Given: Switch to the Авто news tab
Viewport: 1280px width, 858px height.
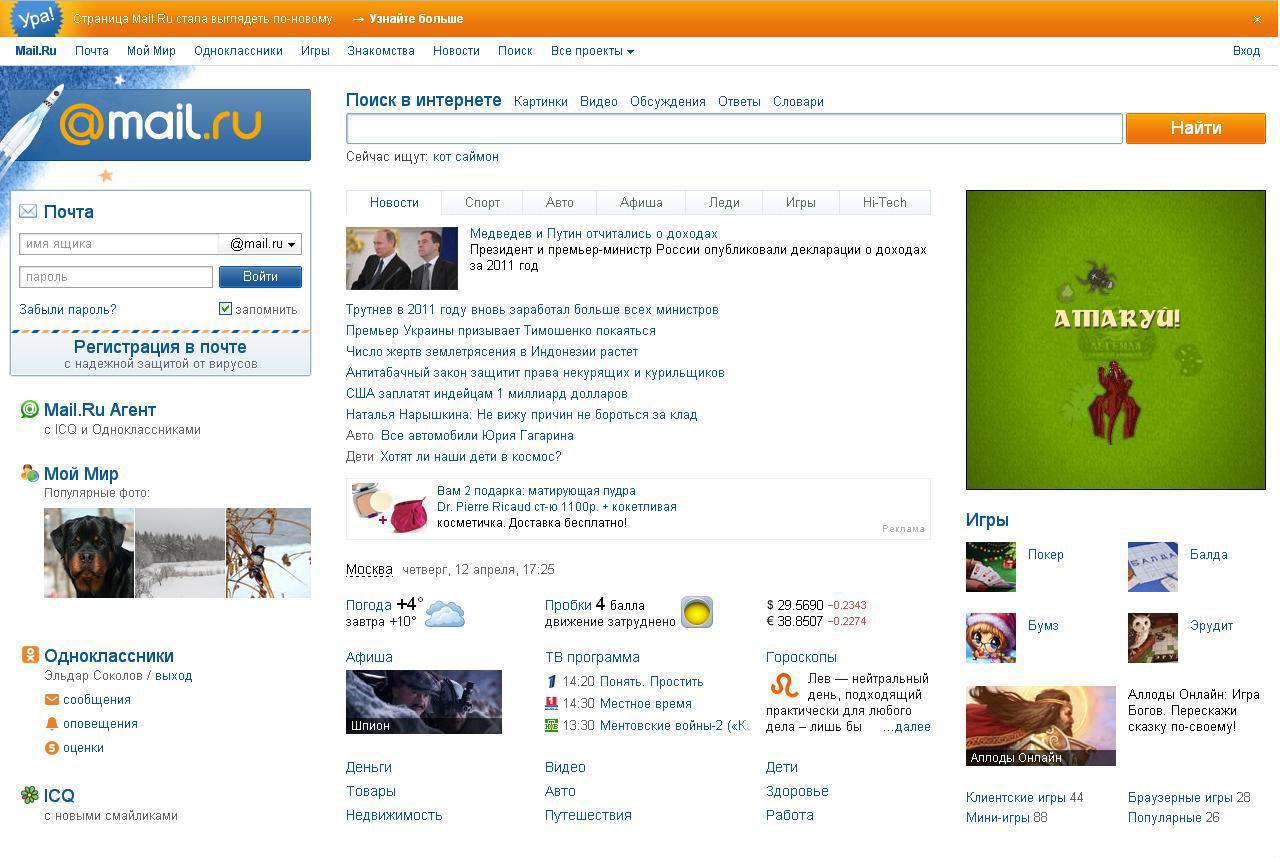Looking at the screenshot, I should pyautogui.click(x=560, y=202).
